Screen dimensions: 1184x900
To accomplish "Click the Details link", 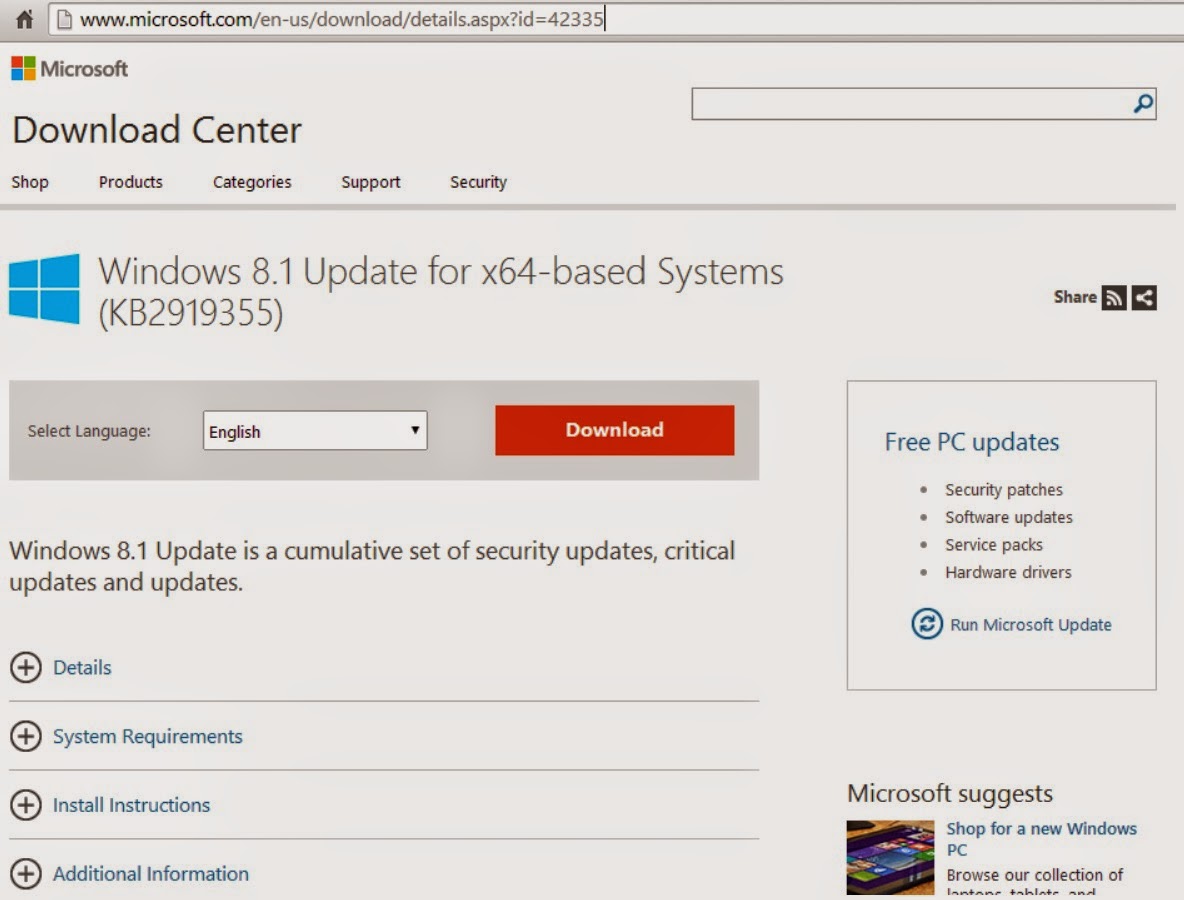I will pos(82,667).
